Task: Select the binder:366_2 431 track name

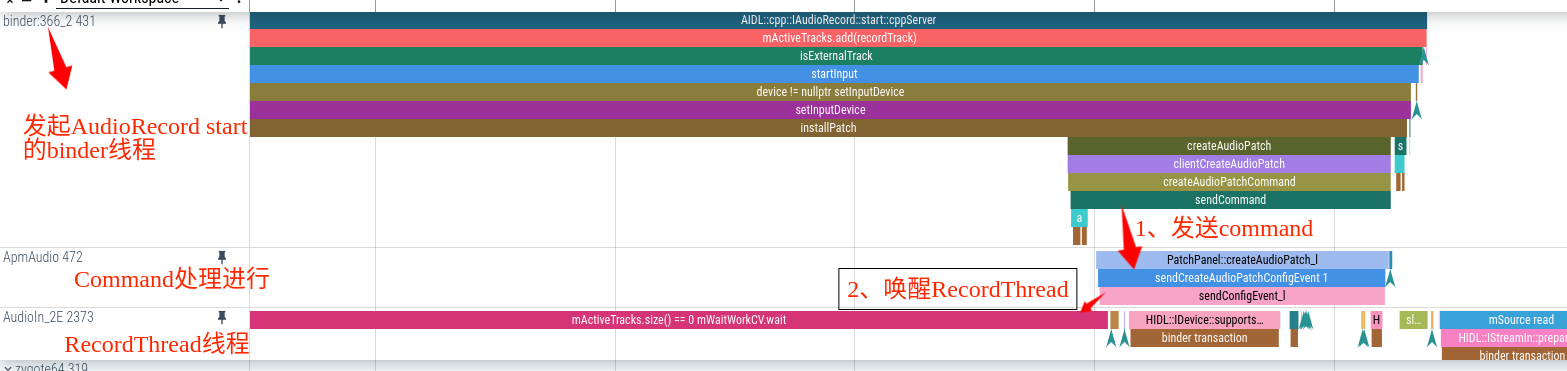Action: pyautogui.click(x=49, y=21)
